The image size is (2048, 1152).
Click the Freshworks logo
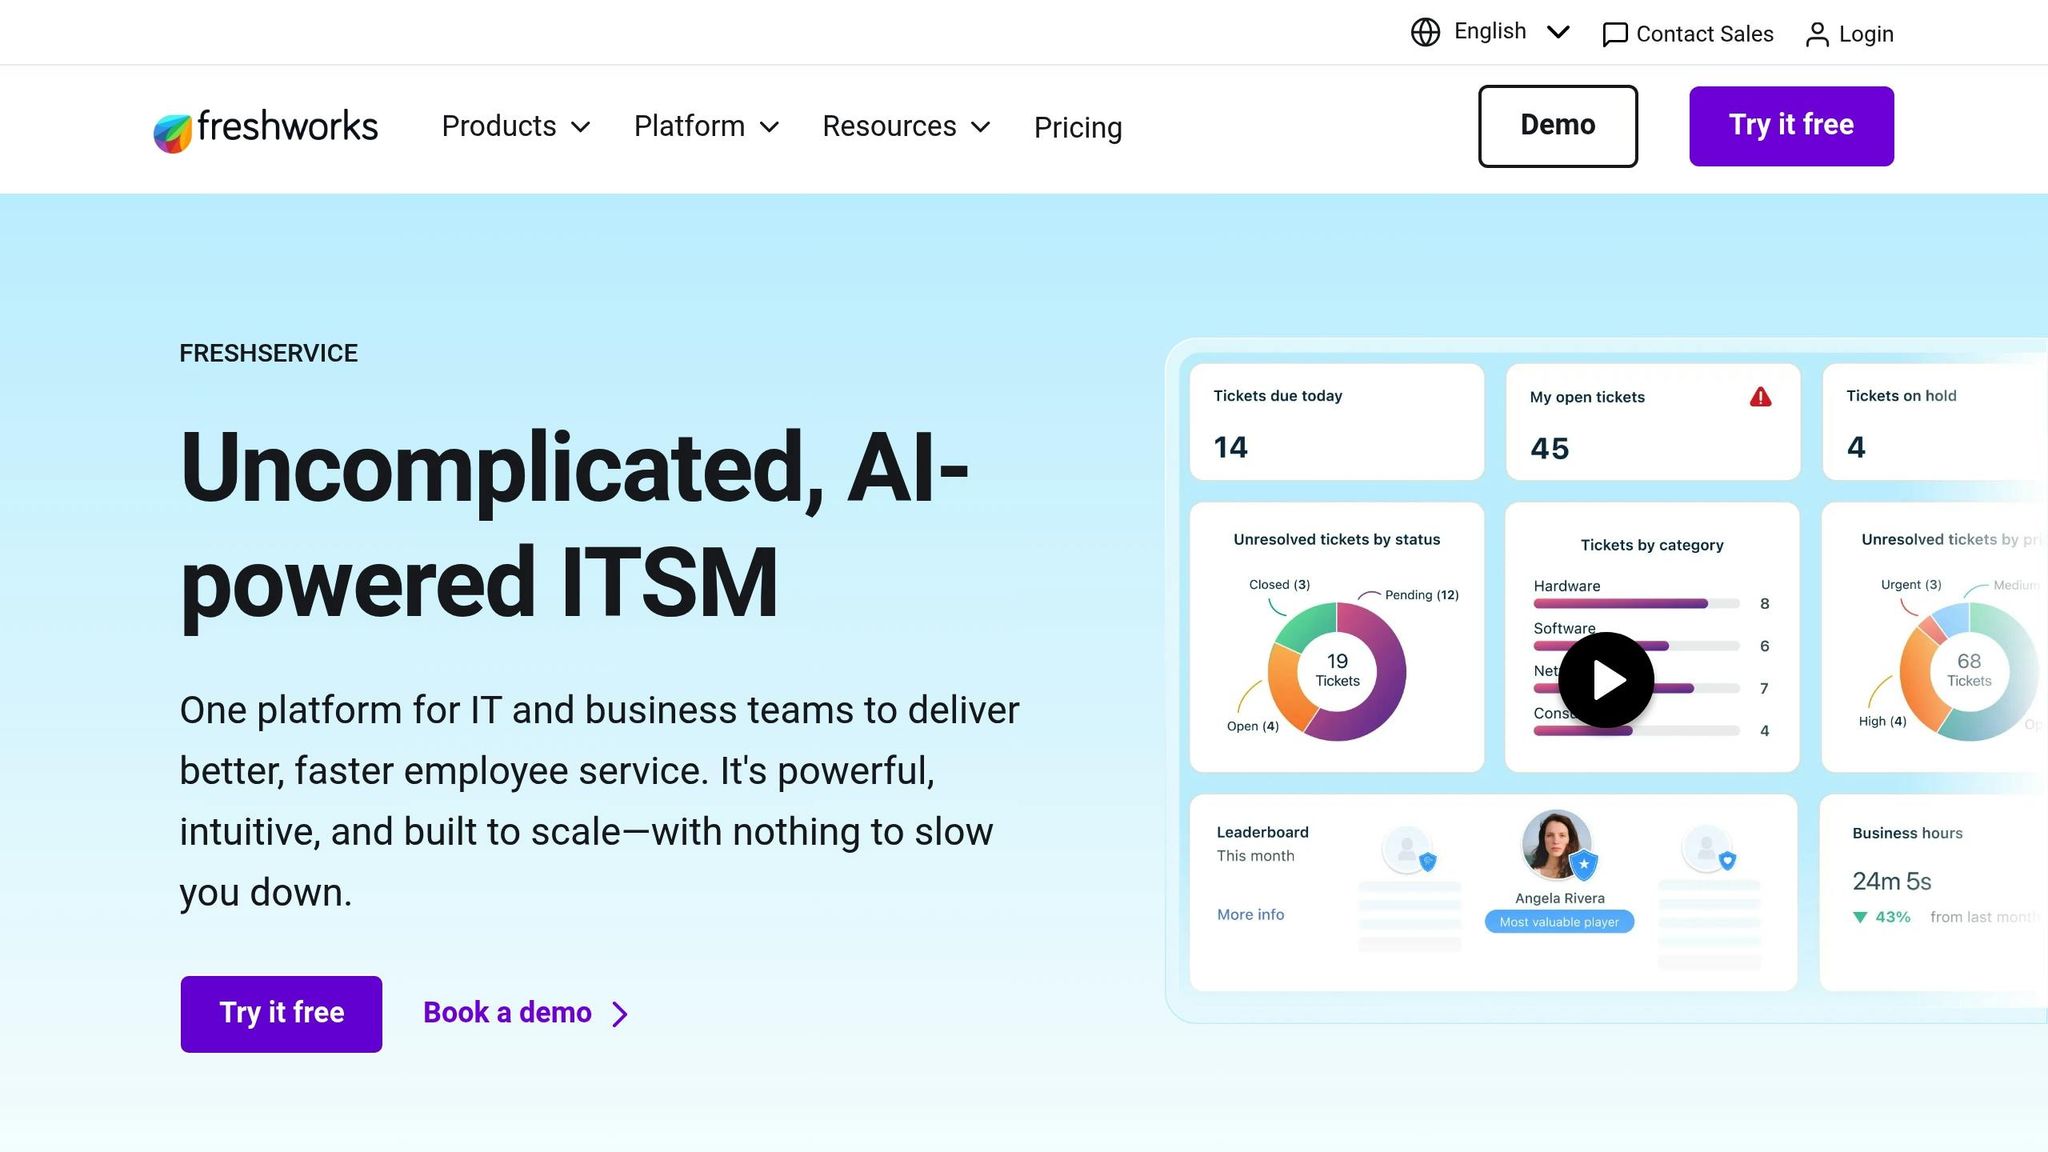[265, 128]
